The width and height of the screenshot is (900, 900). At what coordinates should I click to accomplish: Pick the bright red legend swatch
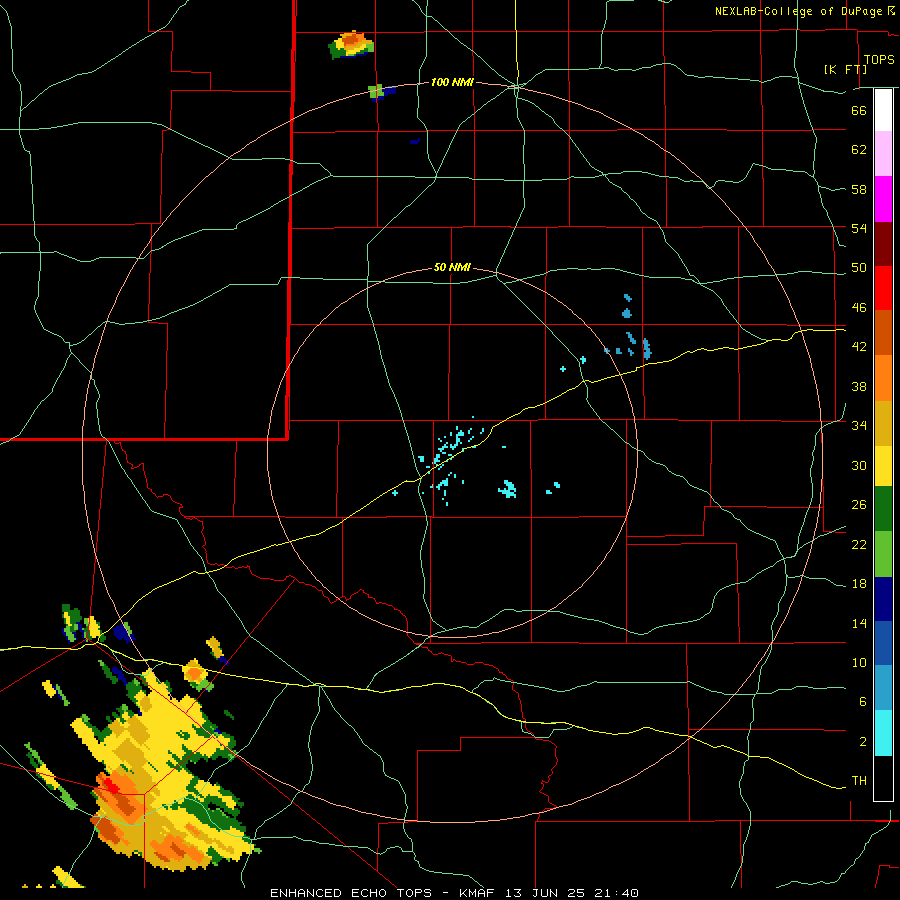883,288
